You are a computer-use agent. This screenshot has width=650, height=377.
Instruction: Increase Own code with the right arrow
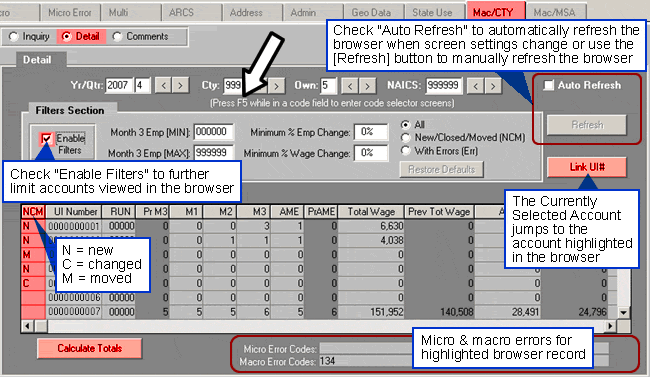tap(367, 86)
